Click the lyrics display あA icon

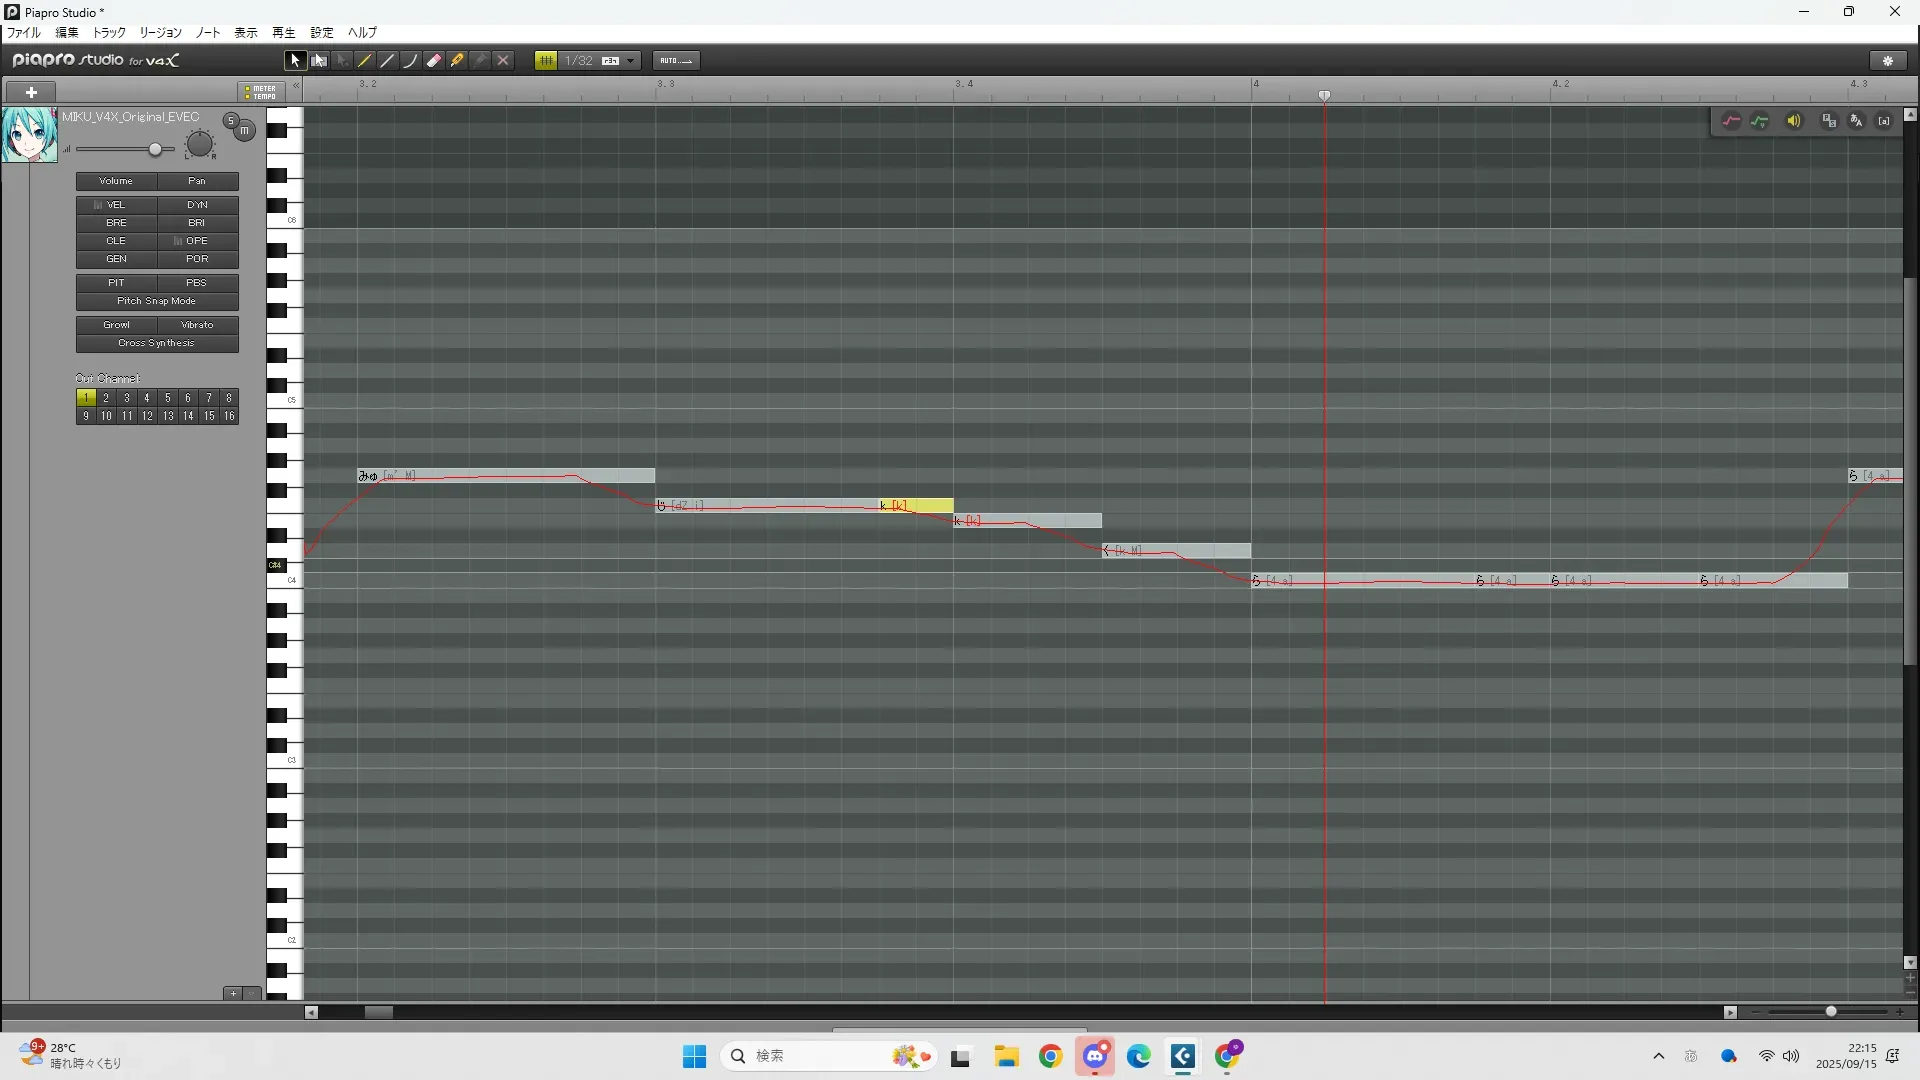click(x=1856, y=121)
